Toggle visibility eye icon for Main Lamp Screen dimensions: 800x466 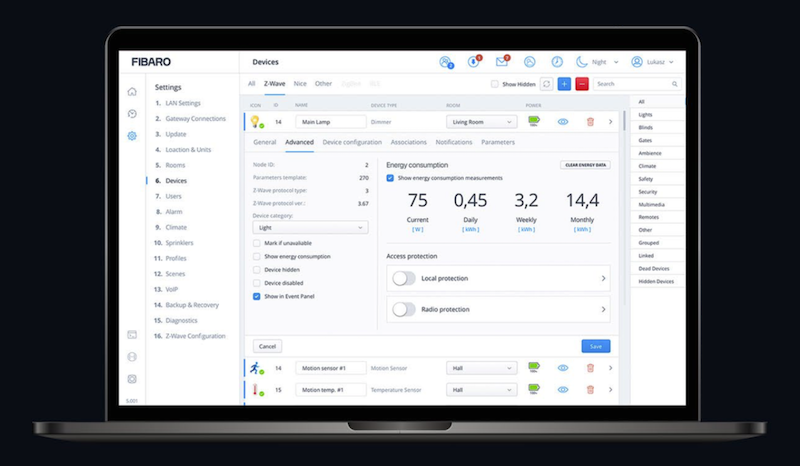tap(563, 121)
